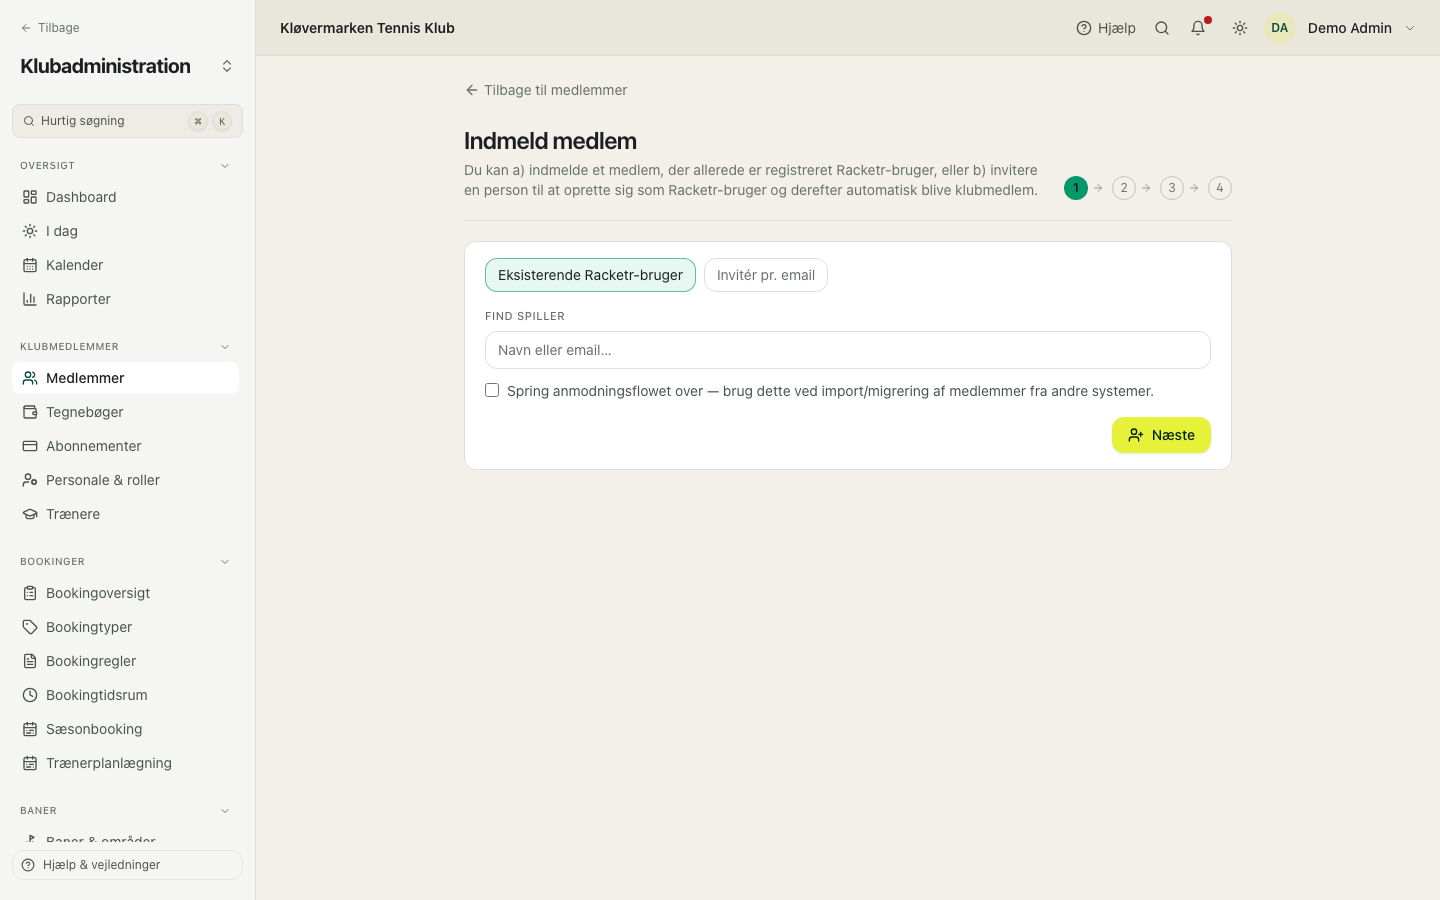Click the Navn eller email field
The width and height of the screenshot is (1440, 900).
tap(848, 350)
